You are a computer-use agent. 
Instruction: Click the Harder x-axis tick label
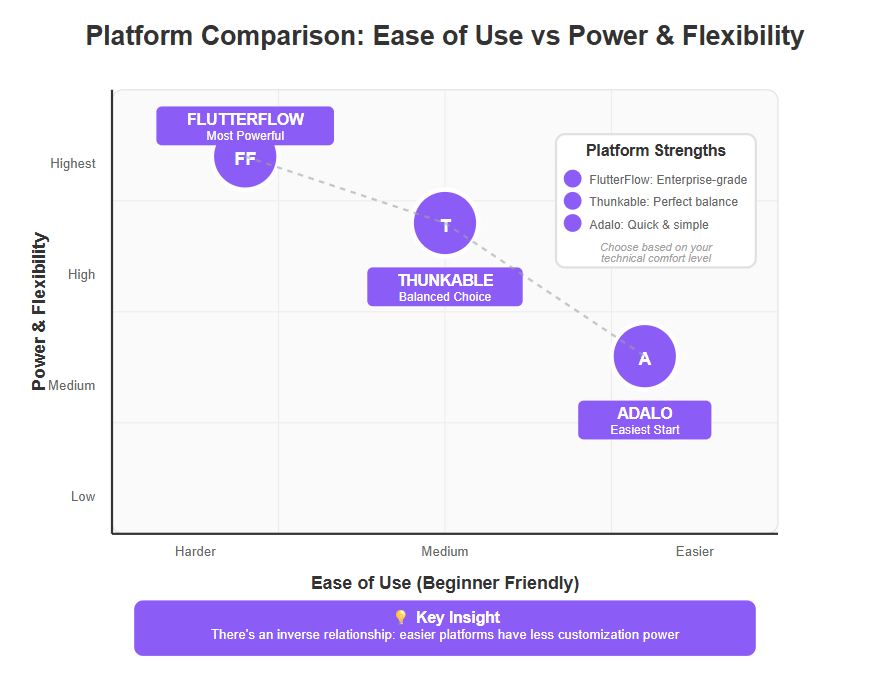[196, 551]
